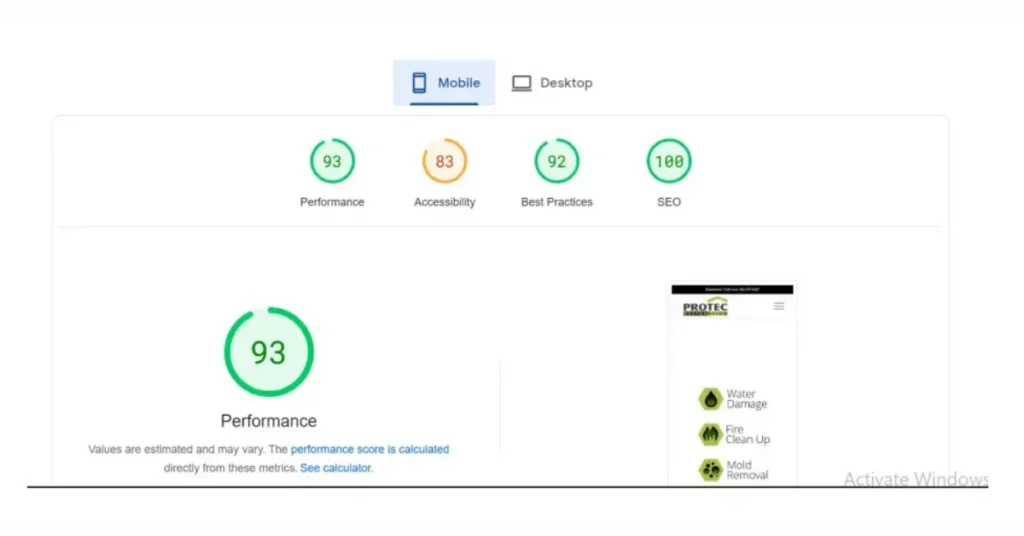1024x536 pixels.
Task: Jump to Performance score gauge 93 in summary row
Action: (332, 161)
